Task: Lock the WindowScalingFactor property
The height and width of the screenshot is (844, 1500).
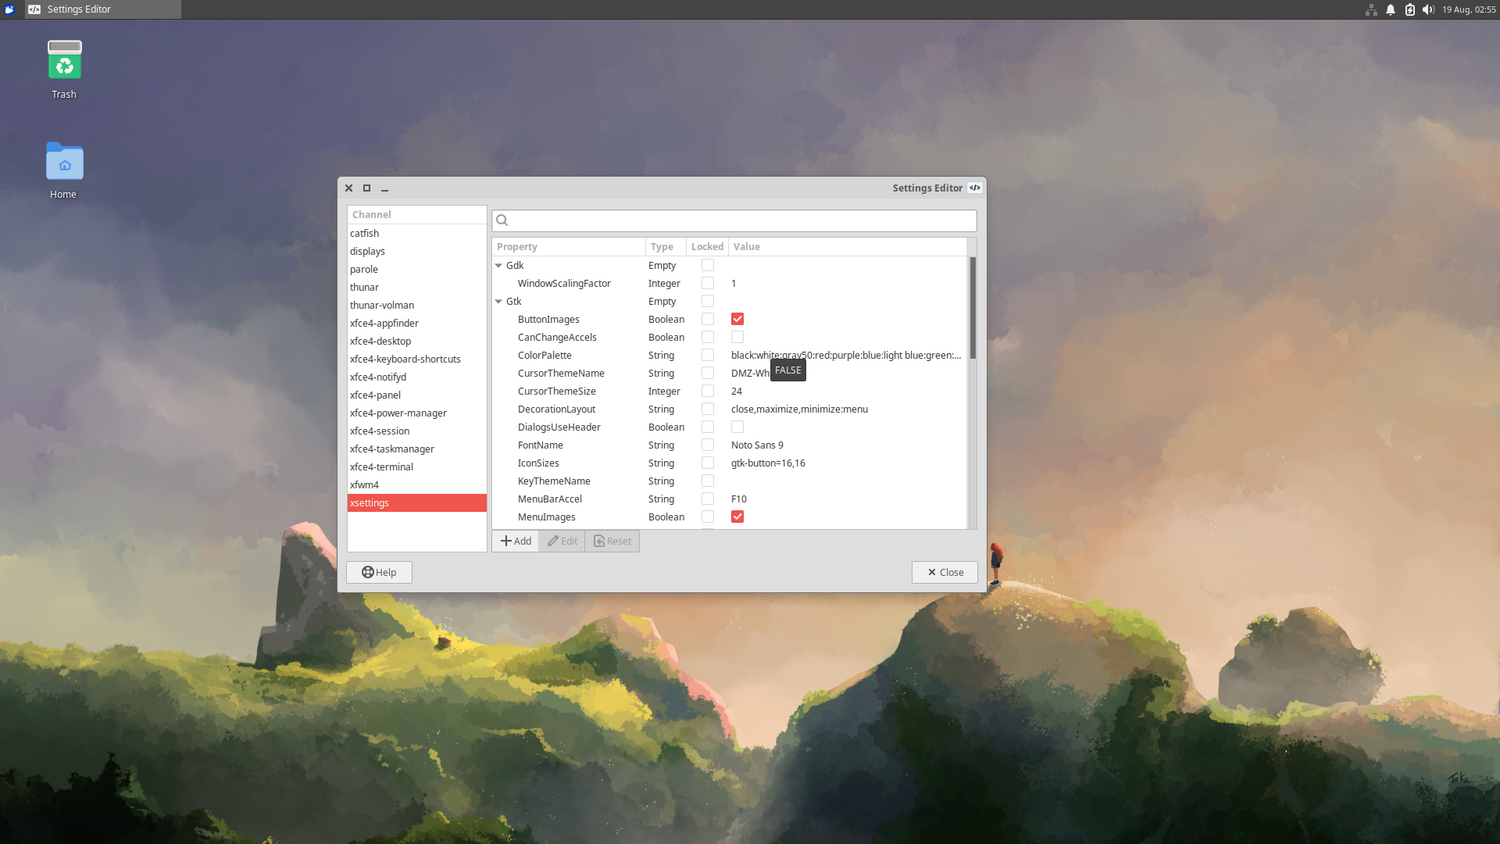Action: 707,283
